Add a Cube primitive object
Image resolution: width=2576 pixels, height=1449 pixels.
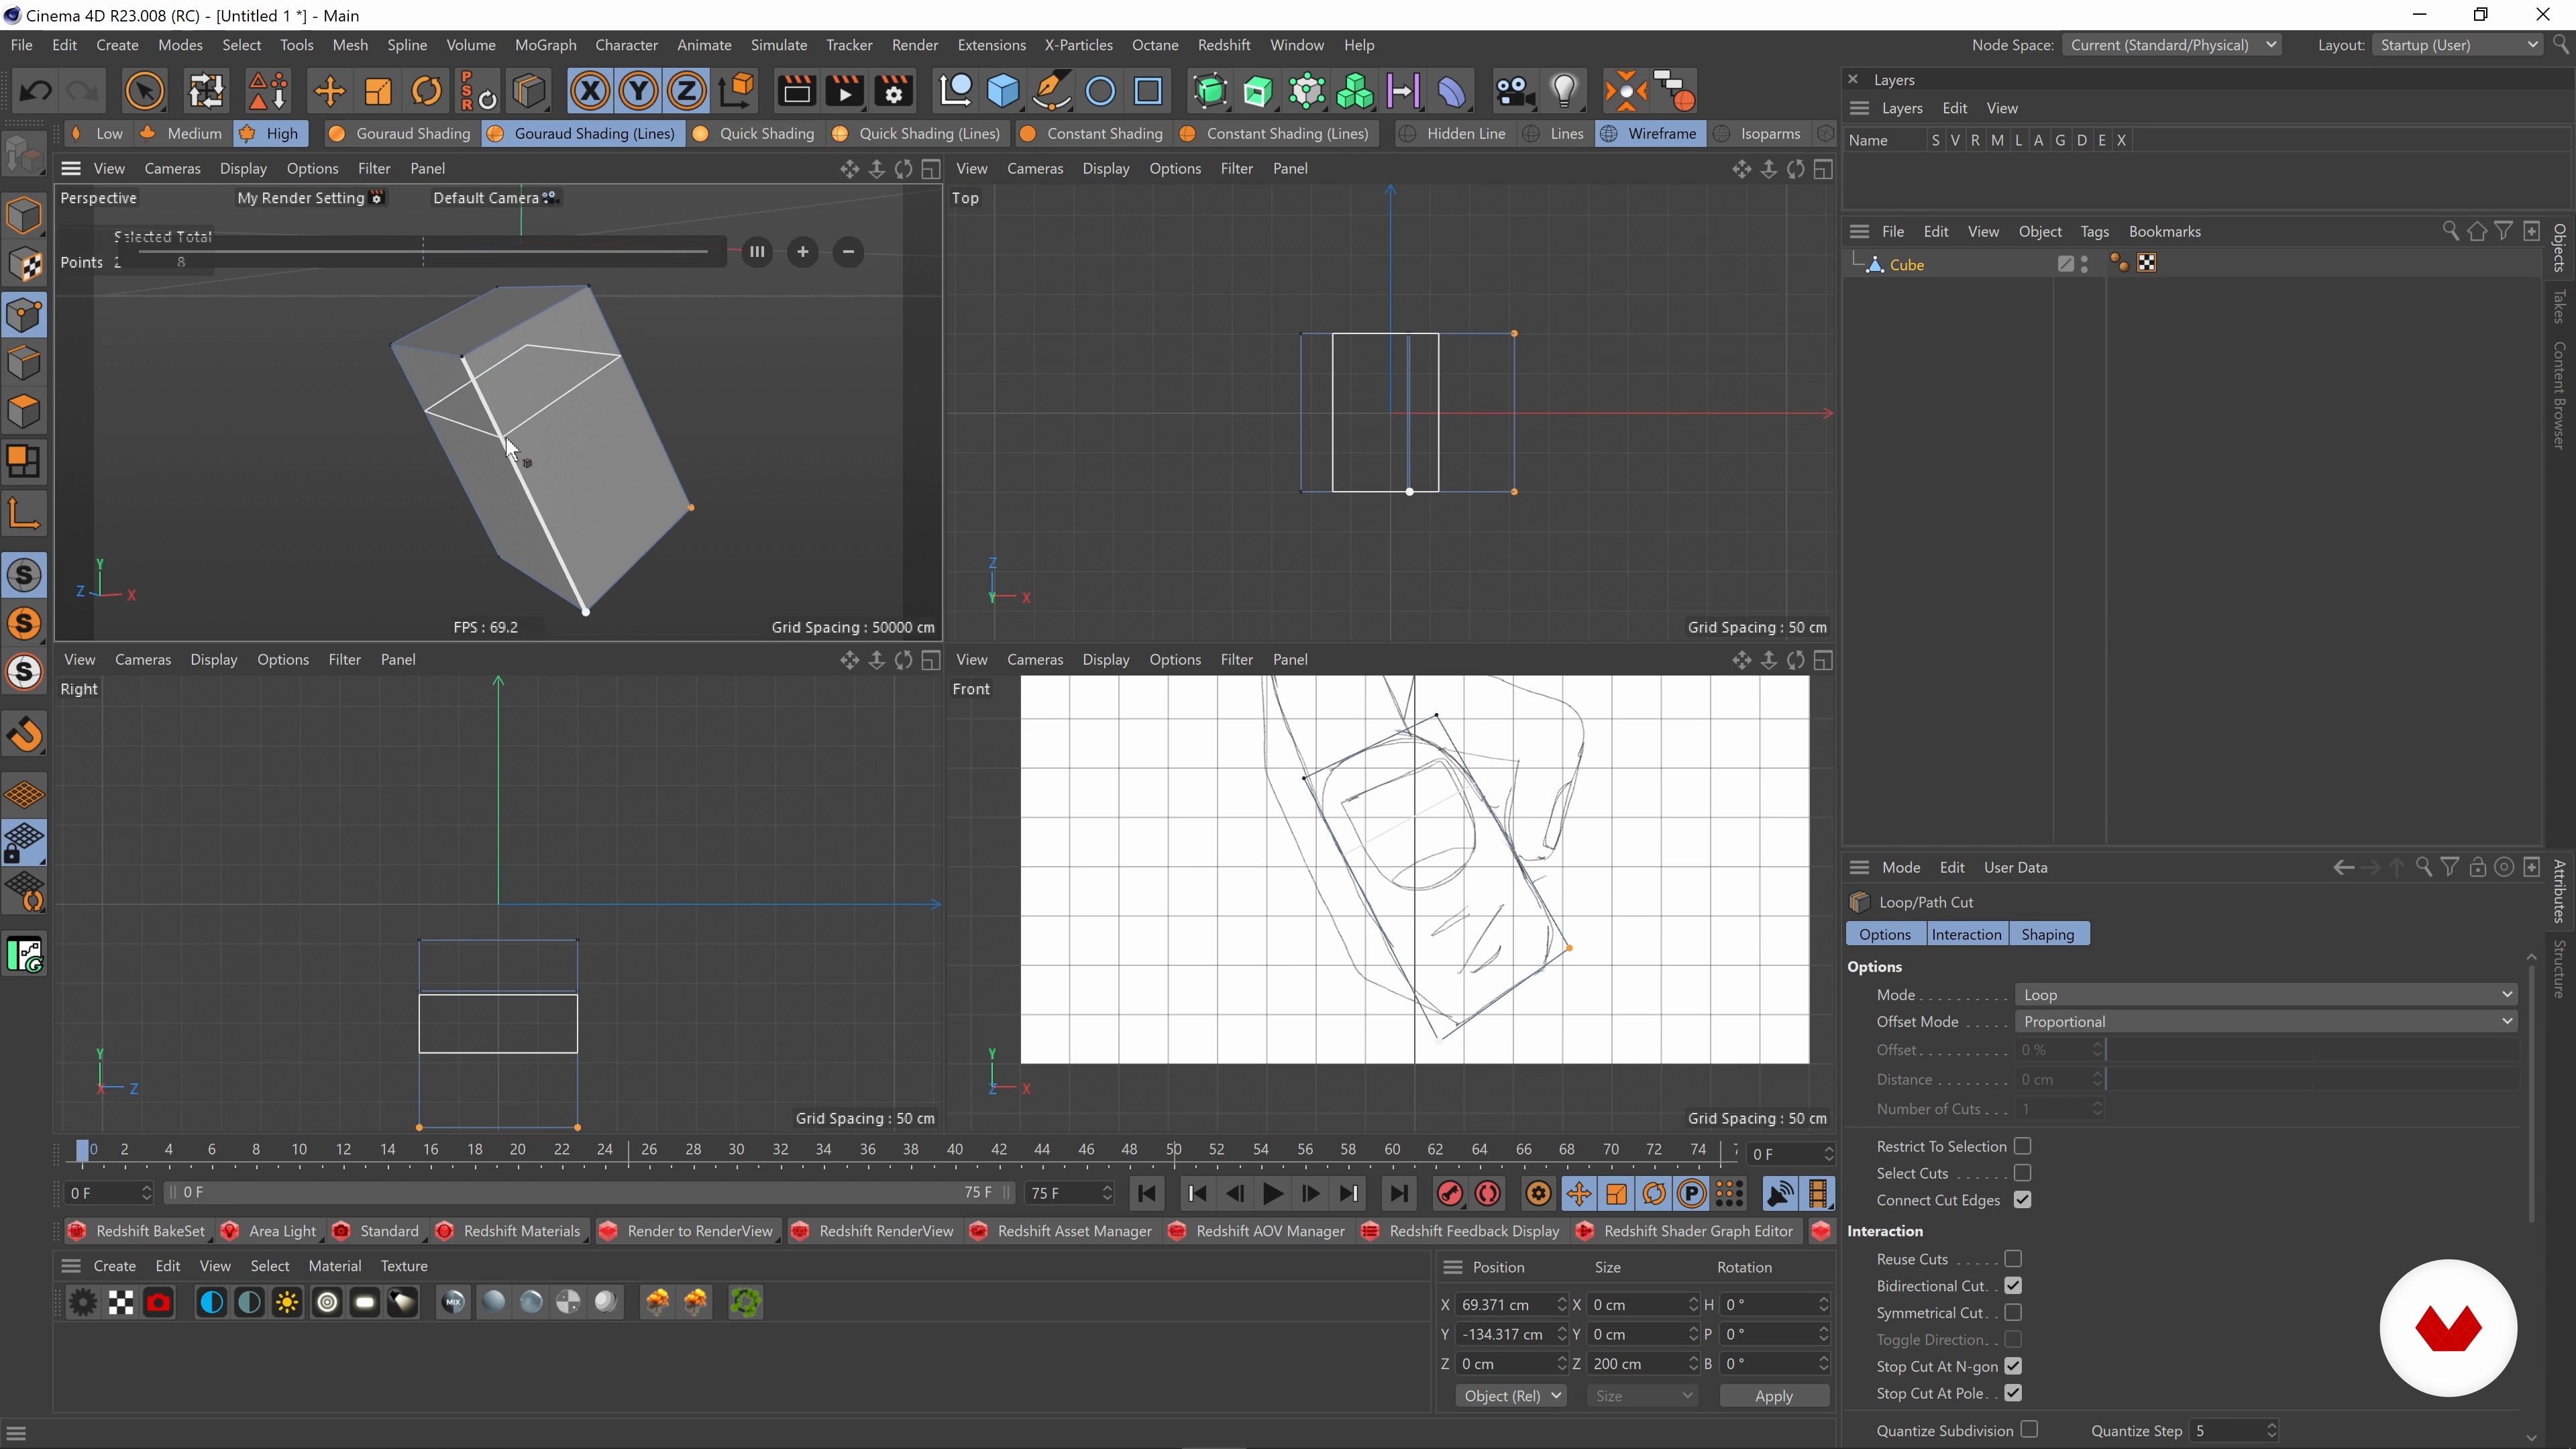click(x=1003, y=91)
